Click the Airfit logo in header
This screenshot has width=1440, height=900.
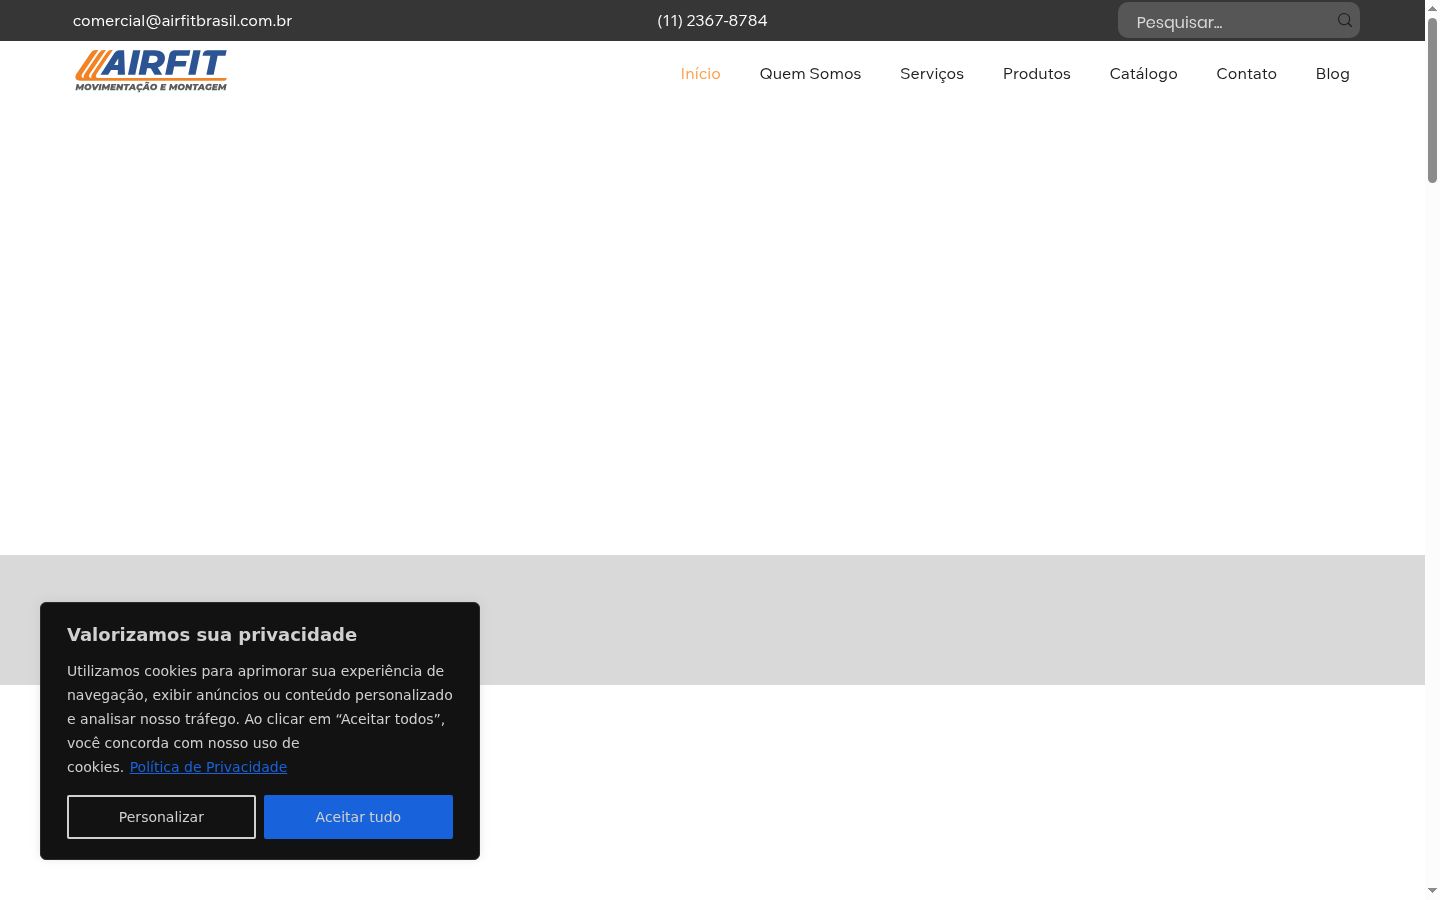151,70
